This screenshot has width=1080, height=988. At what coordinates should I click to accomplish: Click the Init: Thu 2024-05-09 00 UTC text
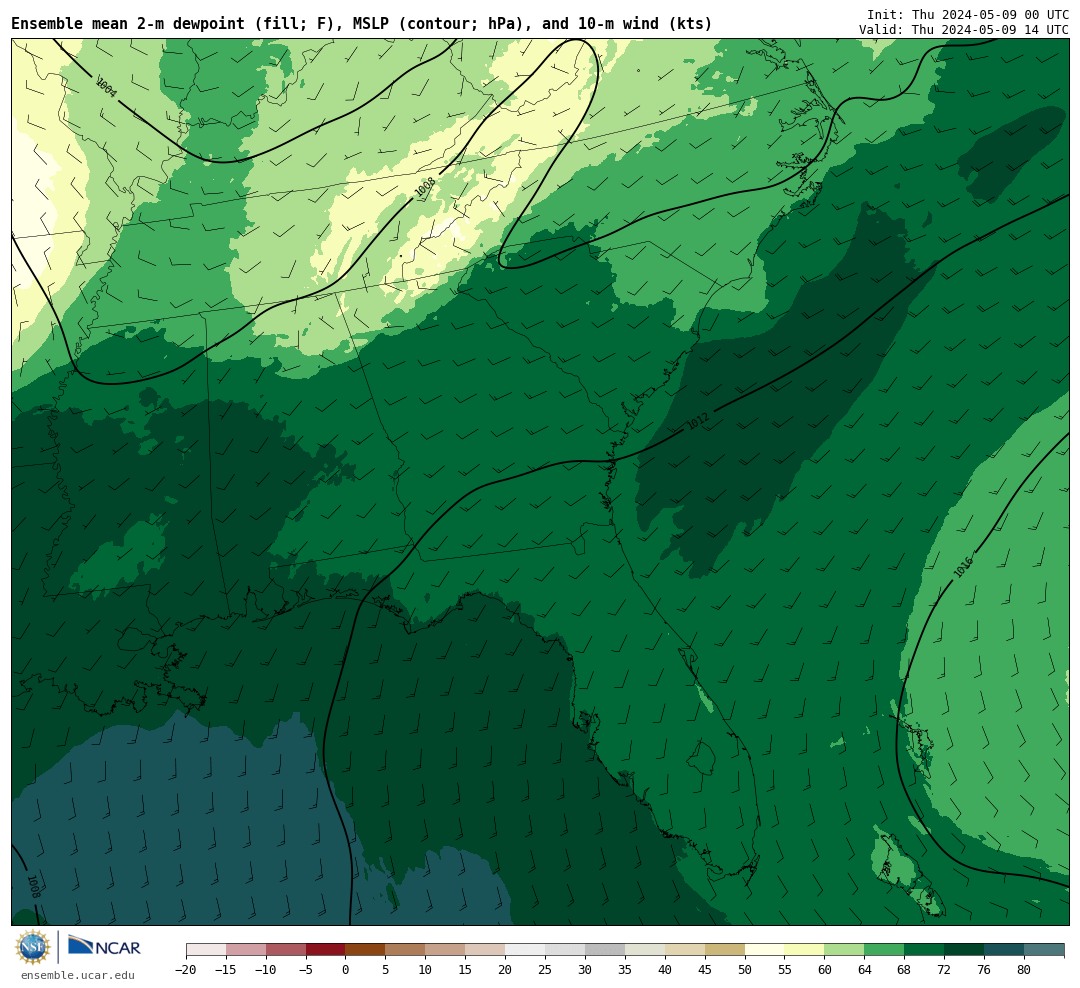click(968, 14)
